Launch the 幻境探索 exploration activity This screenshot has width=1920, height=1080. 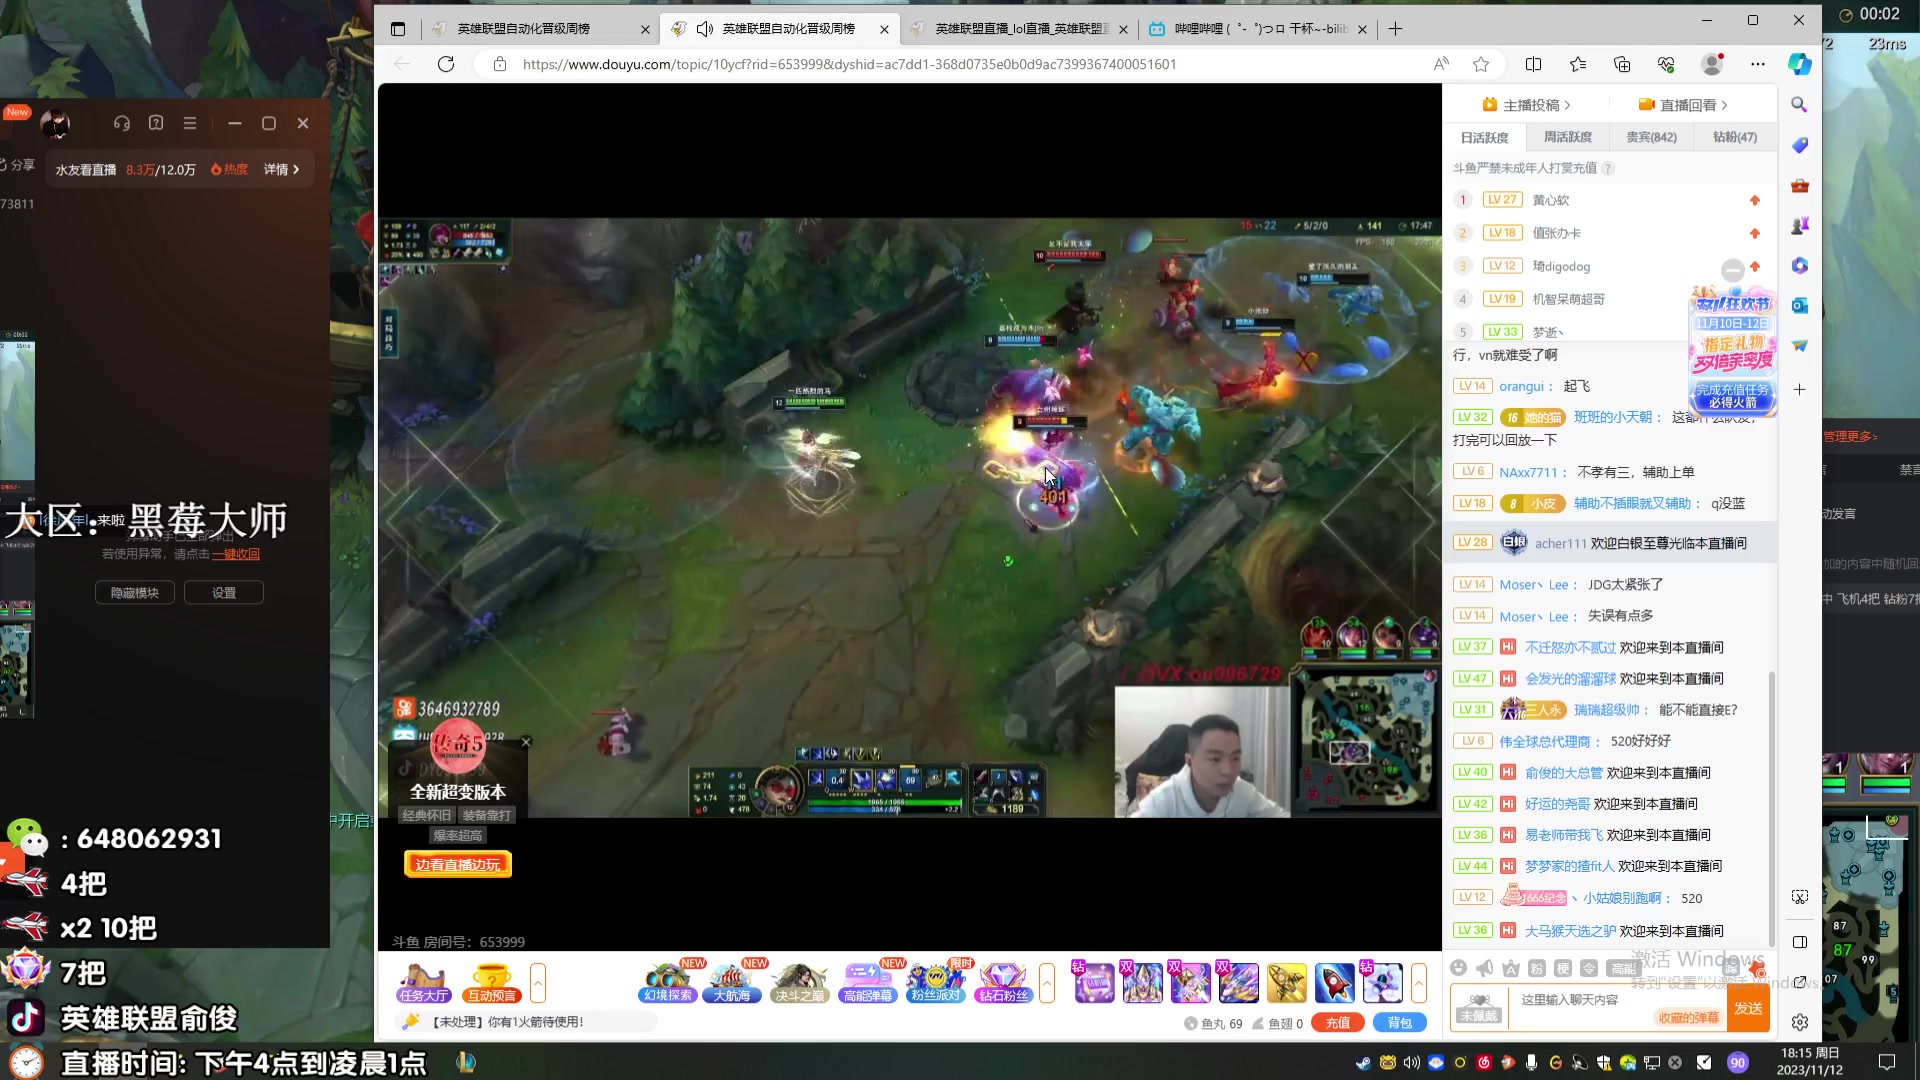tap(667, 982)
